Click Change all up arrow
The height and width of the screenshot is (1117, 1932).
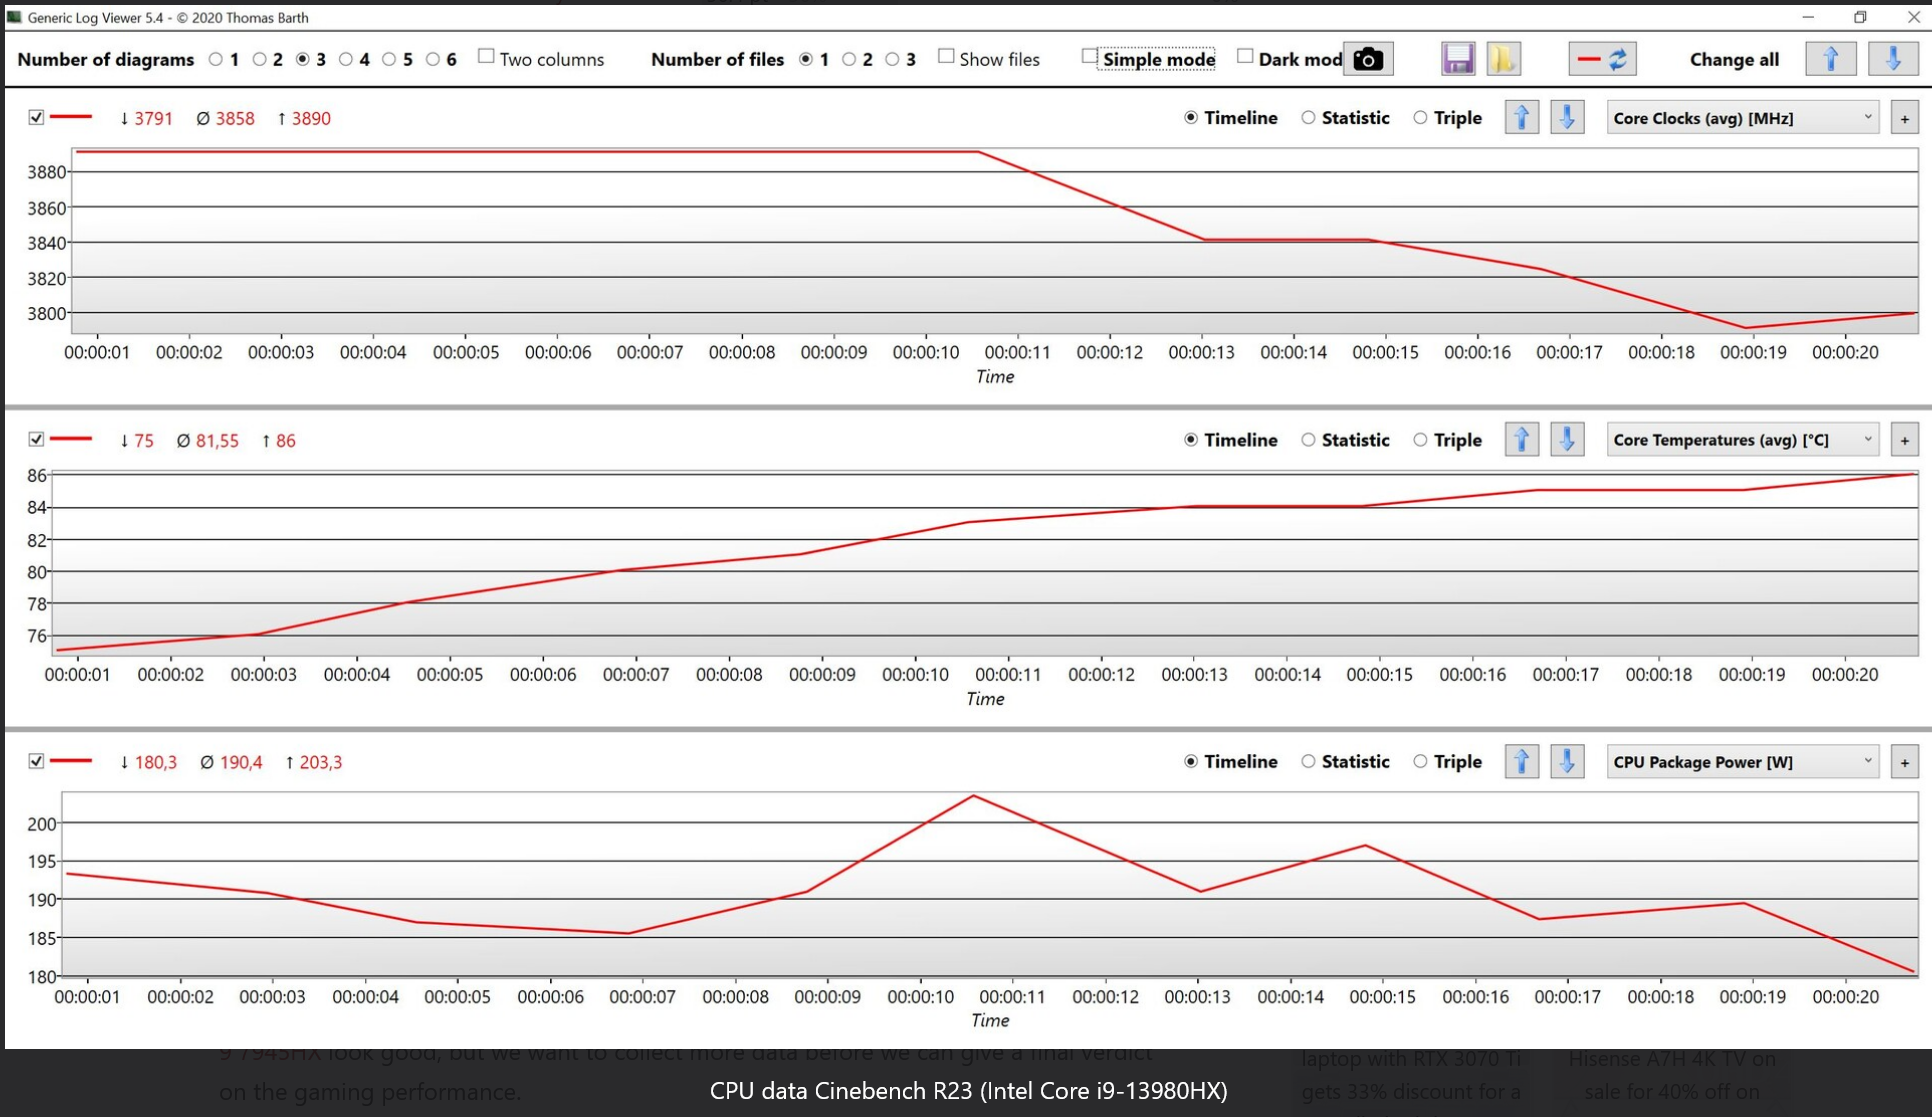coord(1830,59)
